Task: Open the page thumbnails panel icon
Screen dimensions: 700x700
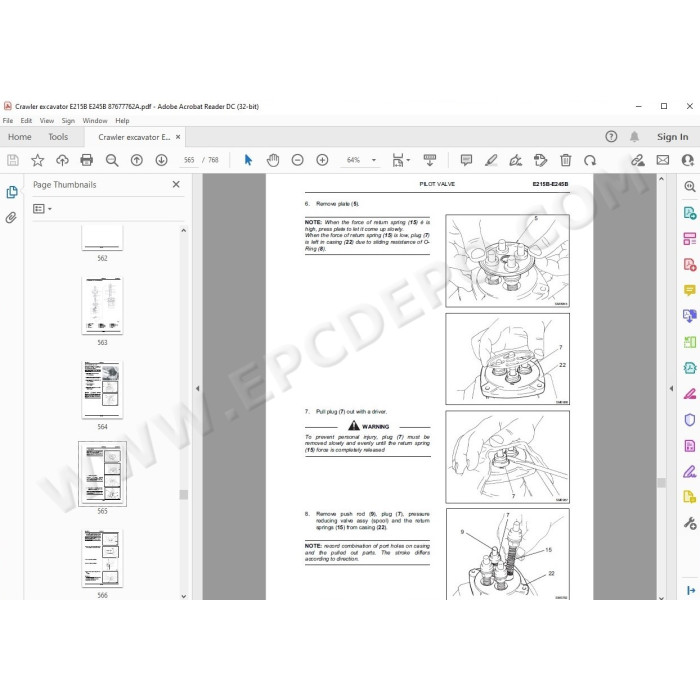Action: click(x=12, y=192)
